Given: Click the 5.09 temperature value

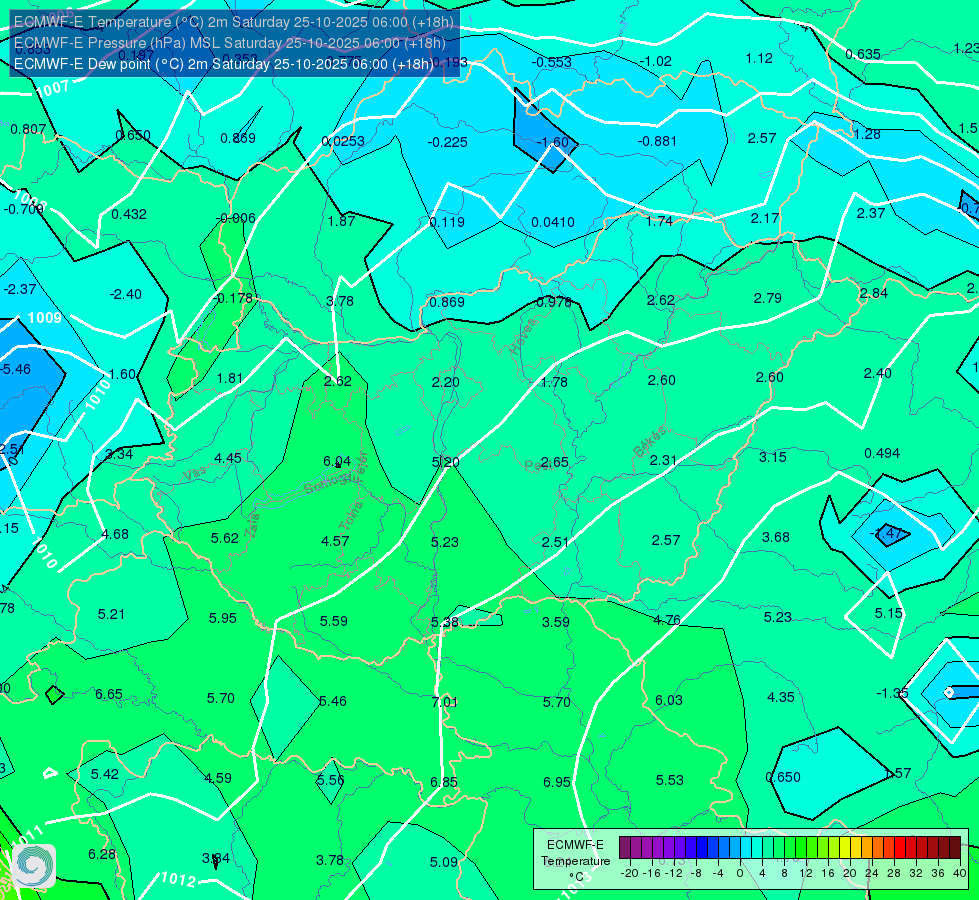Looking at the screenshot, I should pyautogui.click(x=444, y=863).
